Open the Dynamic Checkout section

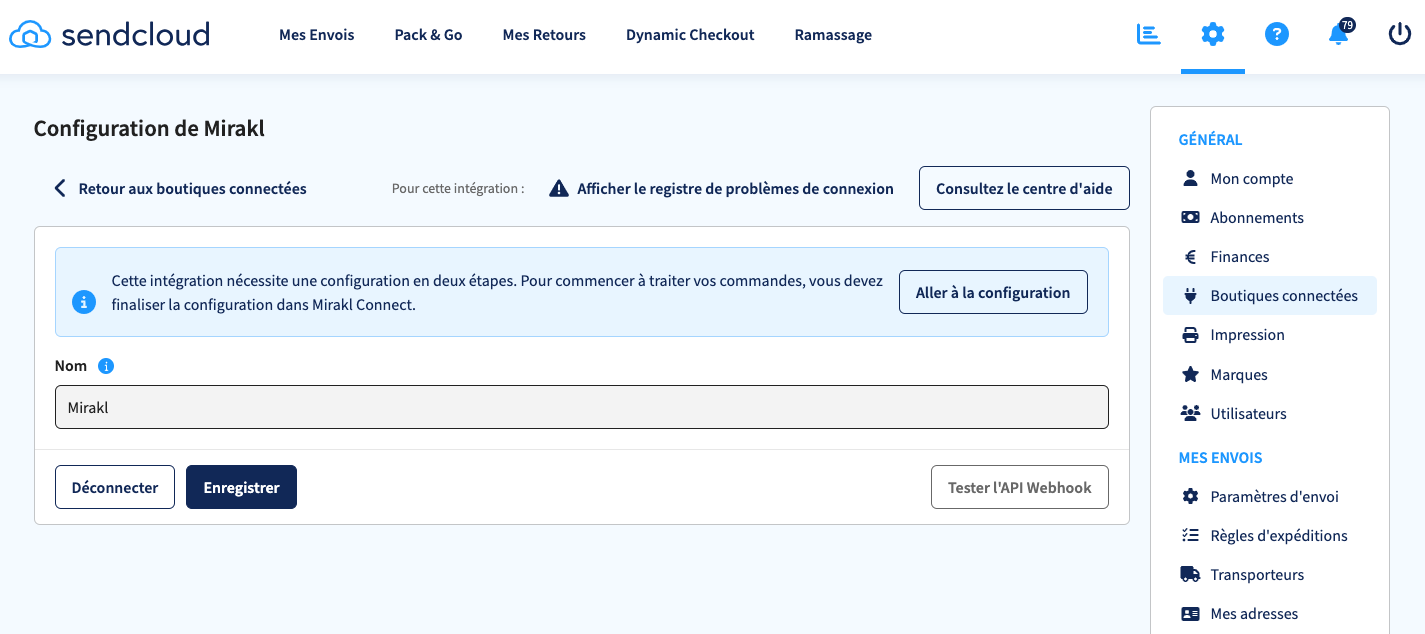(689, 34)
